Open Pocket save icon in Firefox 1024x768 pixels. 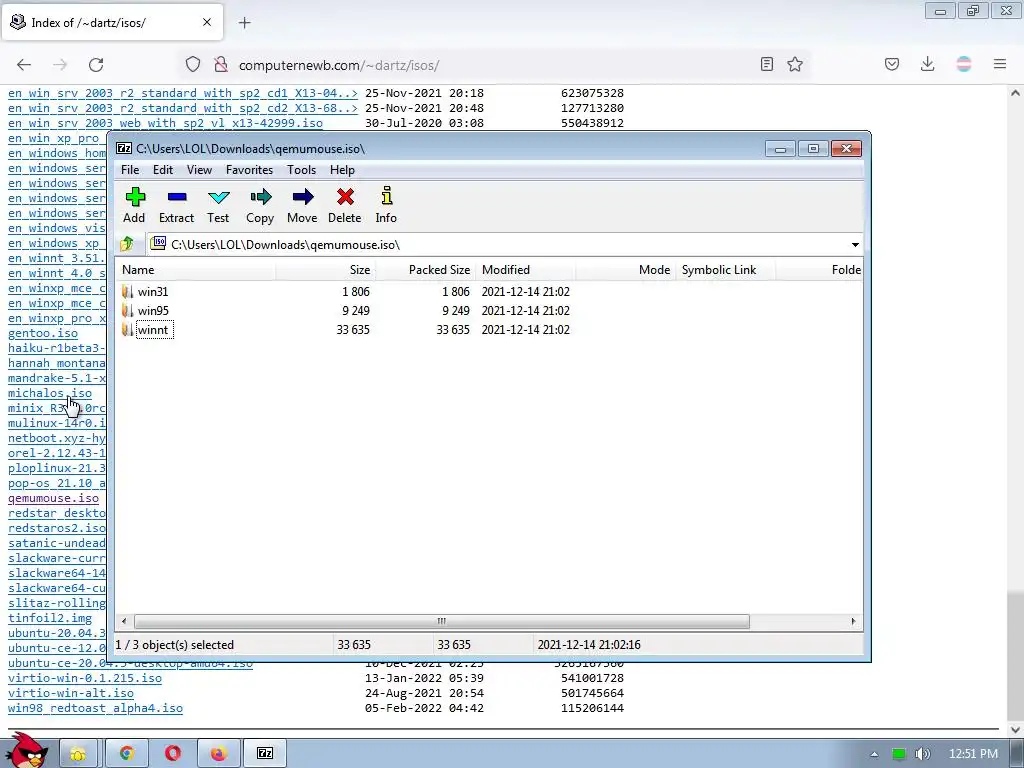[892, 64]
